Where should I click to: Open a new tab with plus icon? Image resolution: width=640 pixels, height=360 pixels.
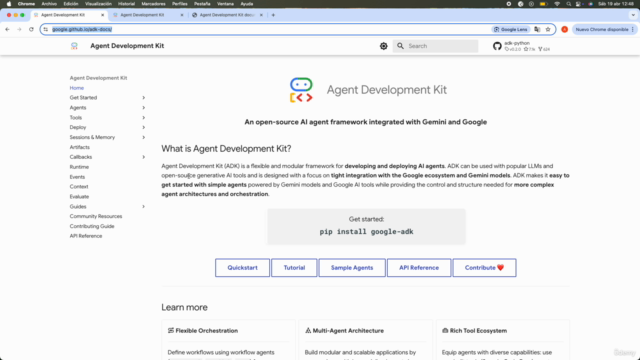coord(273,15)
